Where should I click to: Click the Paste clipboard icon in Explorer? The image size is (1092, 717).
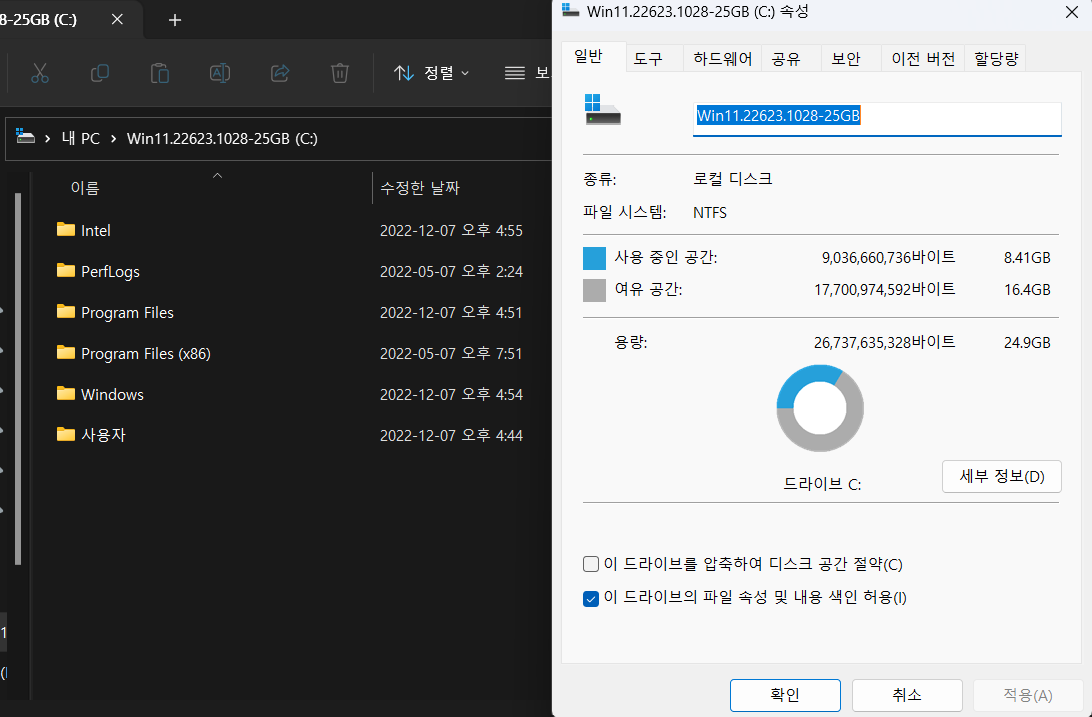tap(159, 73)
